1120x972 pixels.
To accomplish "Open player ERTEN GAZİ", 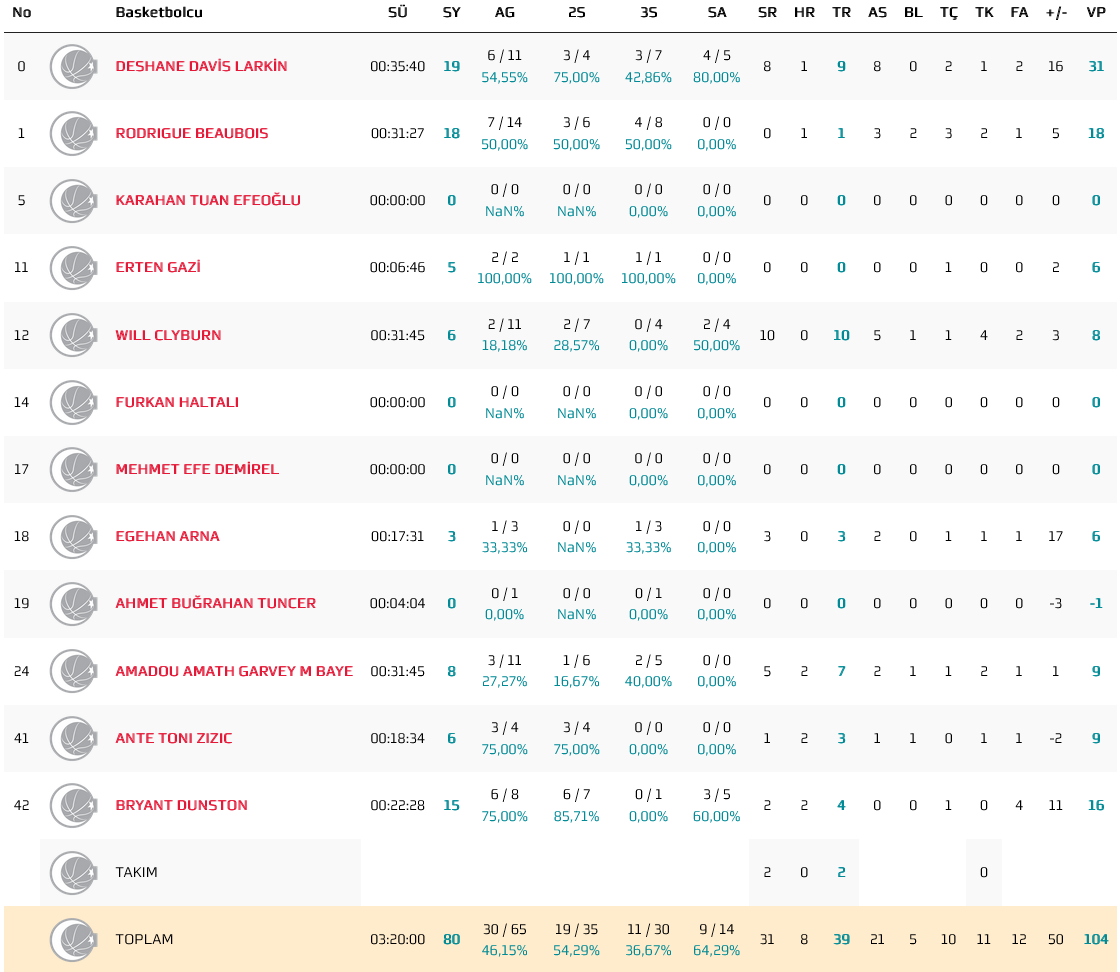I will [158, 268].
